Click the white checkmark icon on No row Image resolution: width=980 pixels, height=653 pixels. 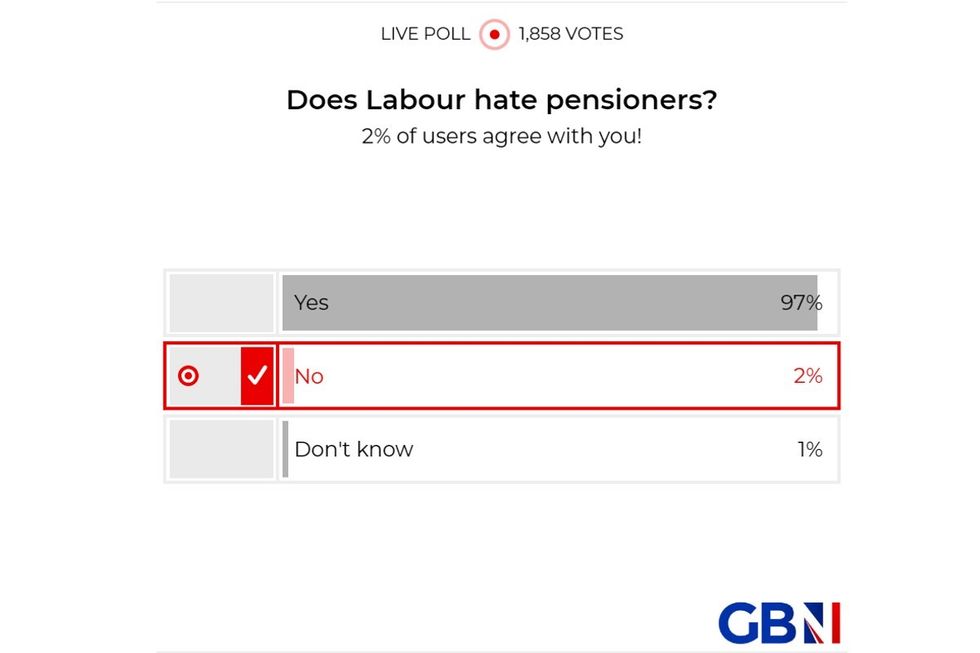[x=257, y=376]
